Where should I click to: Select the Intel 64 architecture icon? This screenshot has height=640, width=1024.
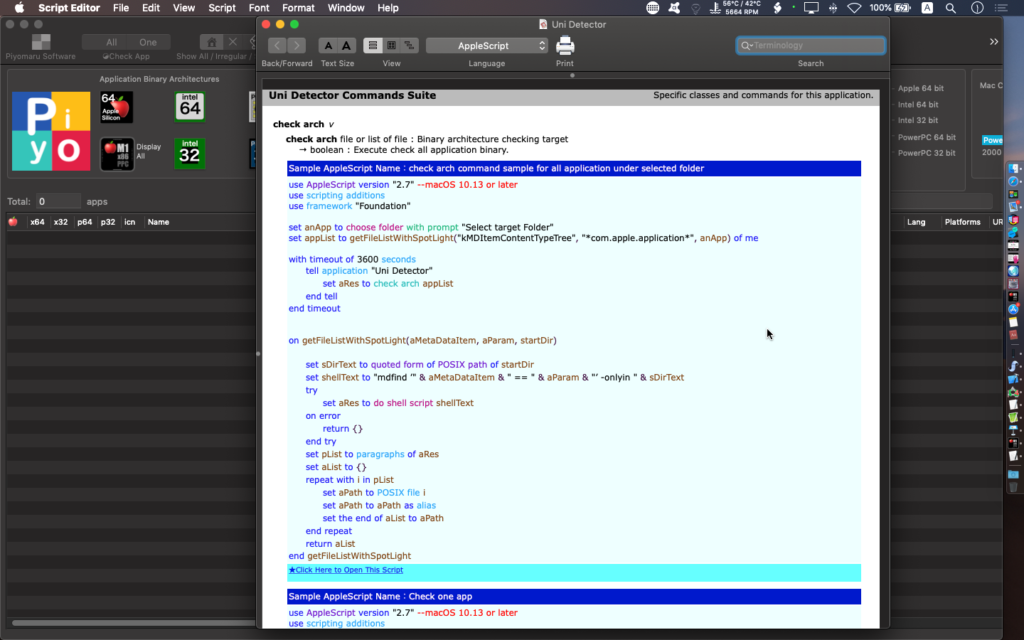(x=190, y=106)
